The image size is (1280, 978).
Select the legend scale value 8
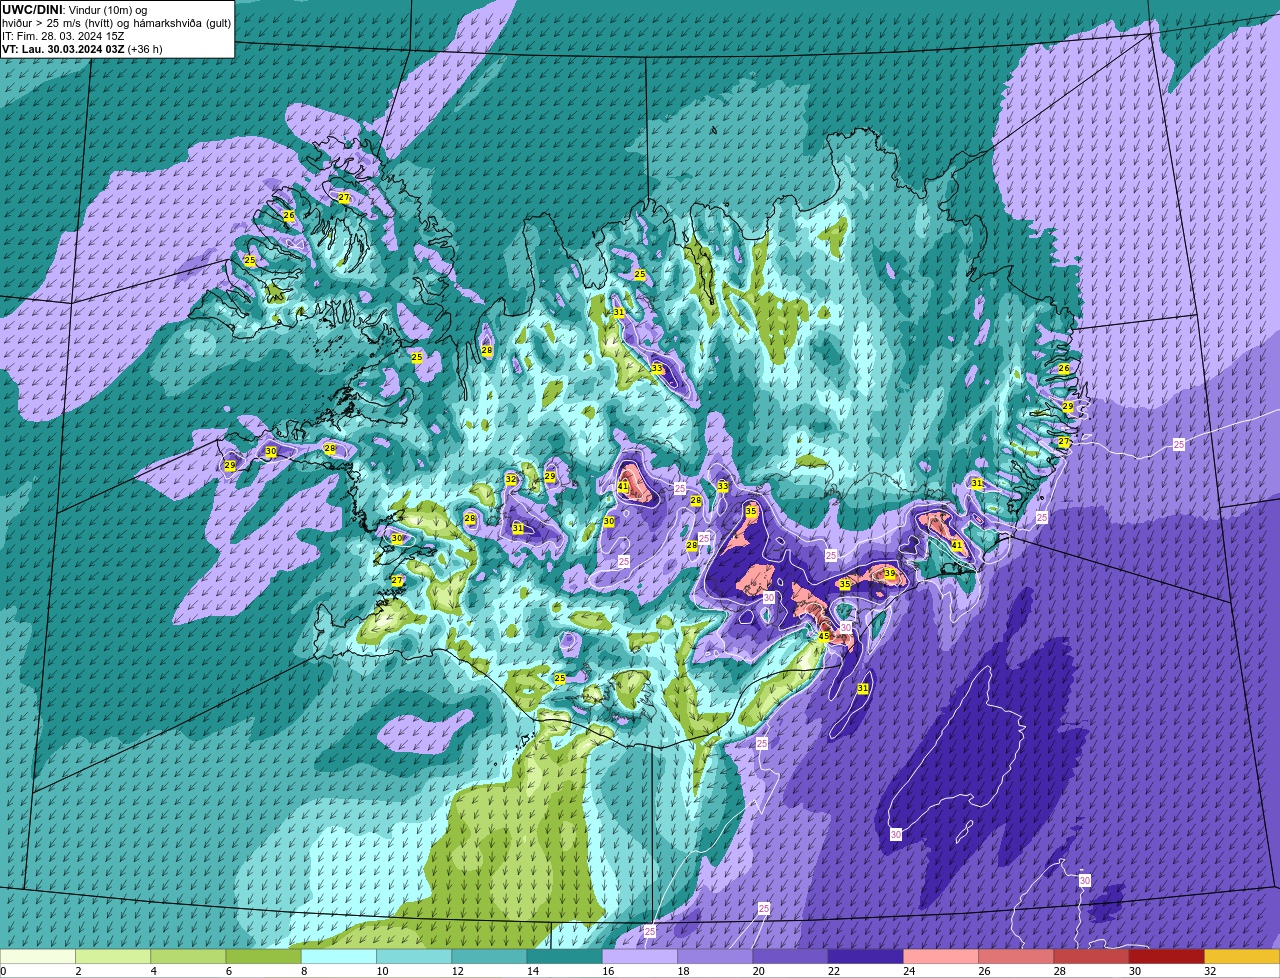(302, 971)
